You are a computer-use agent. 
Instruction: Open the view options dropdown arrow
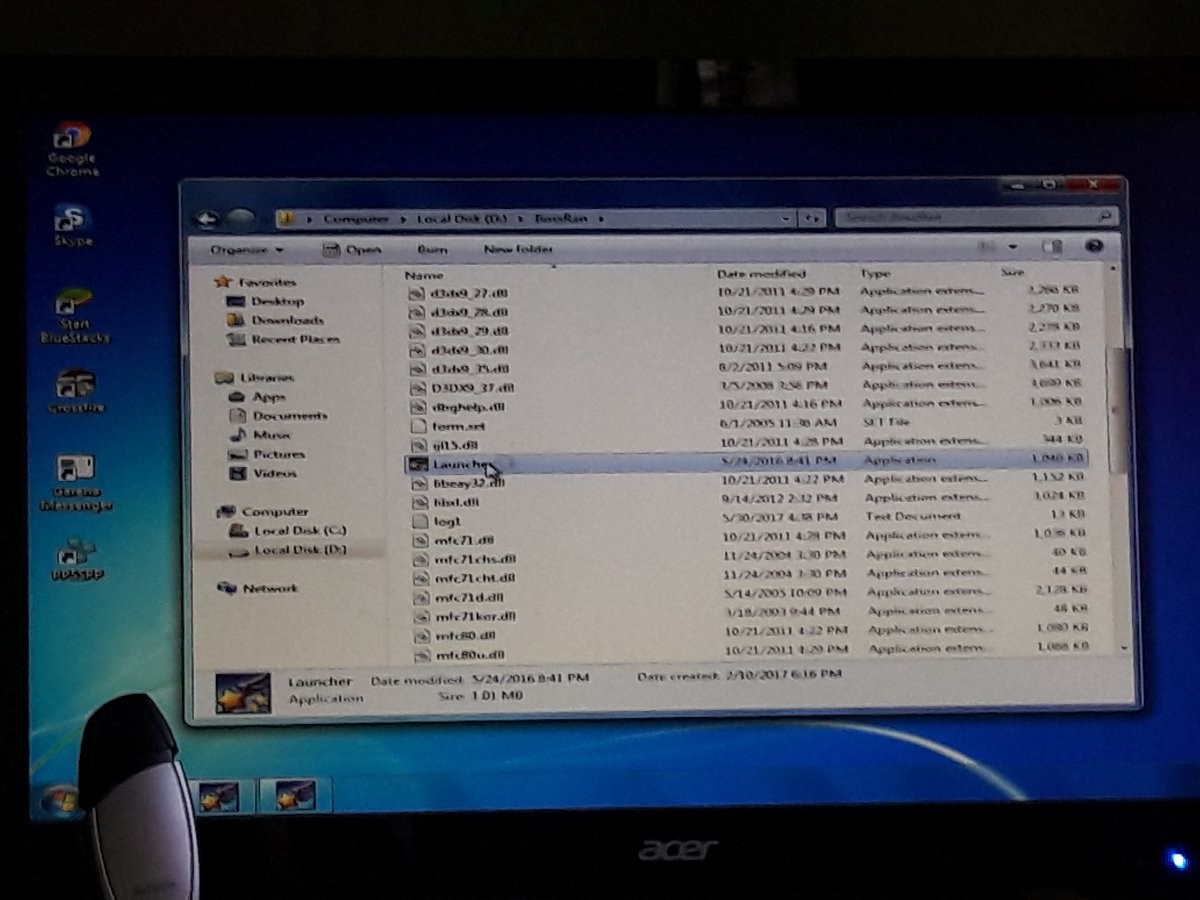pos(1012,246)
